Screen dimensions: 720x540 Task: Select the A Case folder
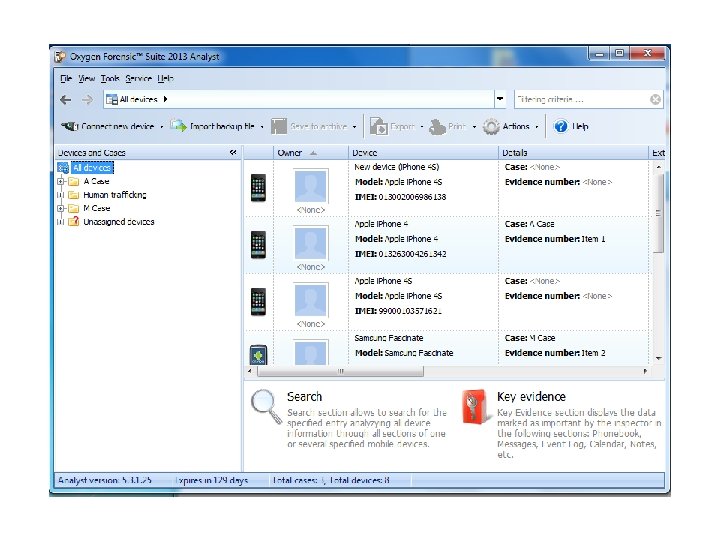pyautogui.click(x=96, y=181)
